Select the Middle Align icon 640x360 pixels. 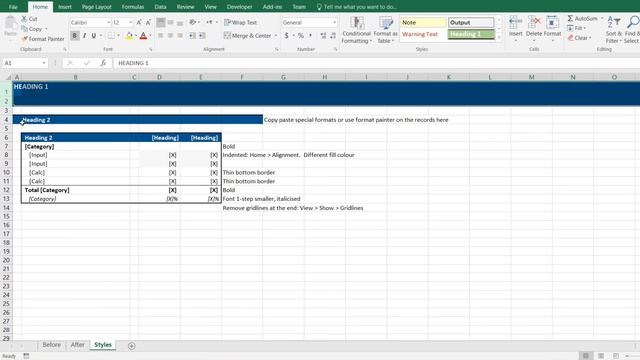170,22
